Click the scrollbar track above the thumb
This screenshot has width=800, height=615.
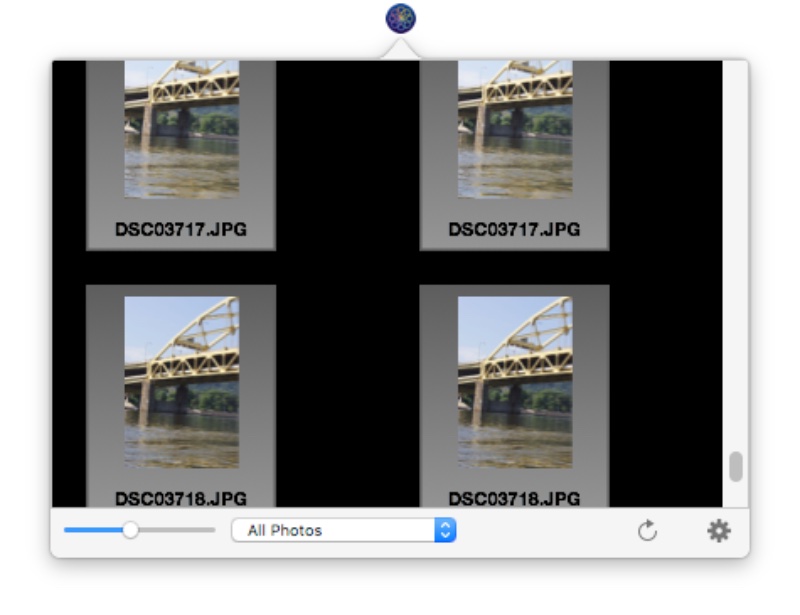[736, 250]
